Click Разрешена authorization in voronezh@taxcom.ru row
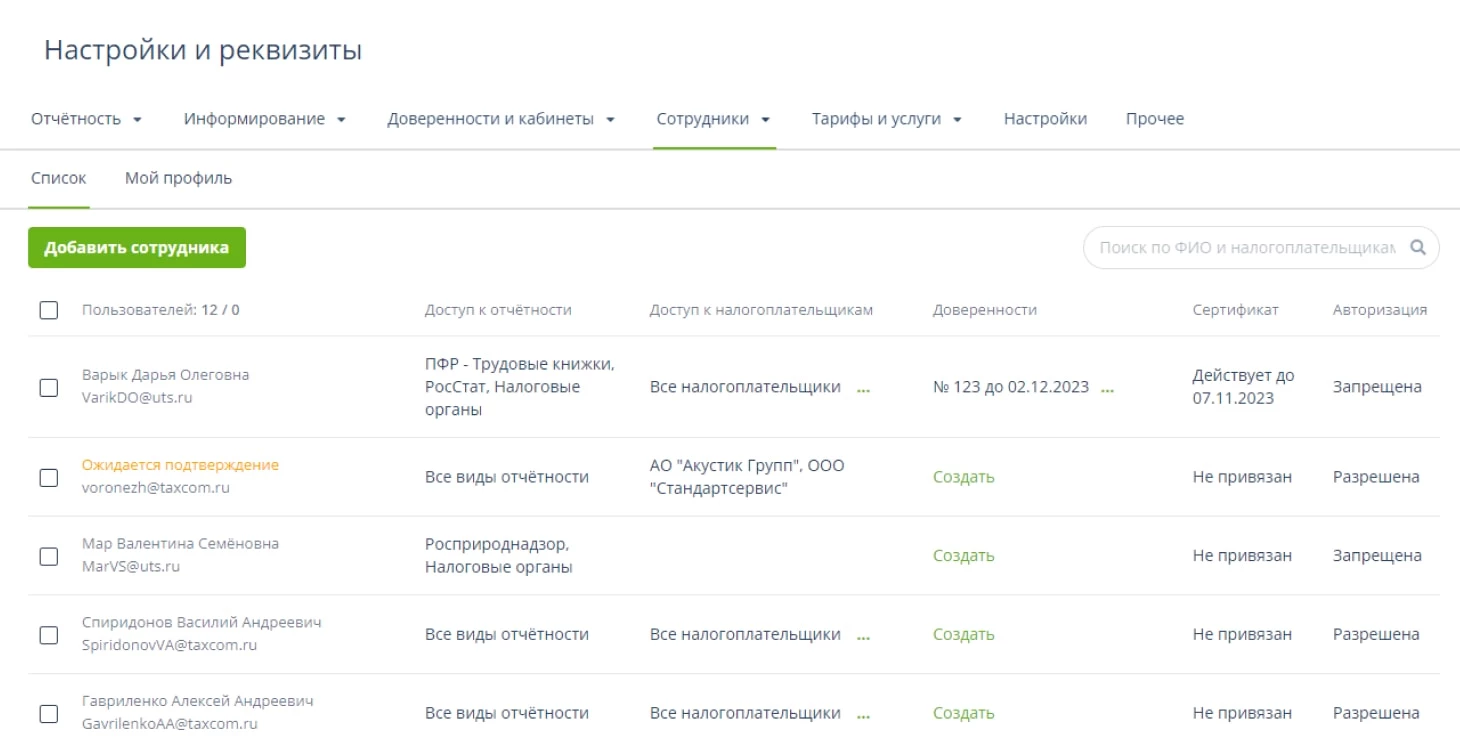The height and width of the screenshot is (750, 1460). coord(1376,477)
